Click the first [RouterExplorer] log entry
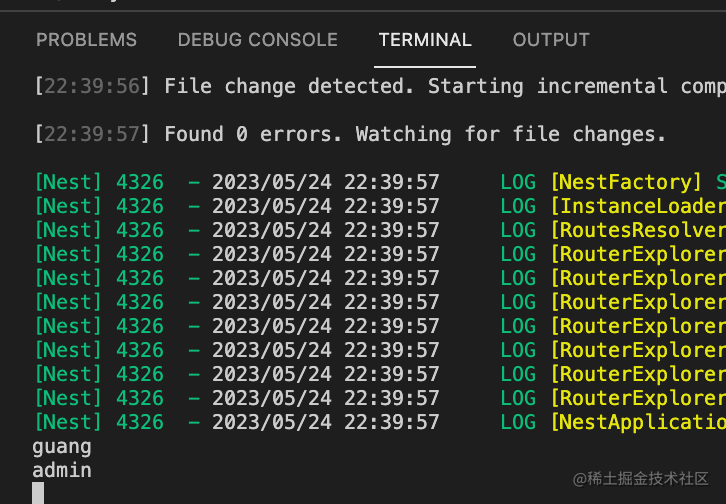 (638, 254)
